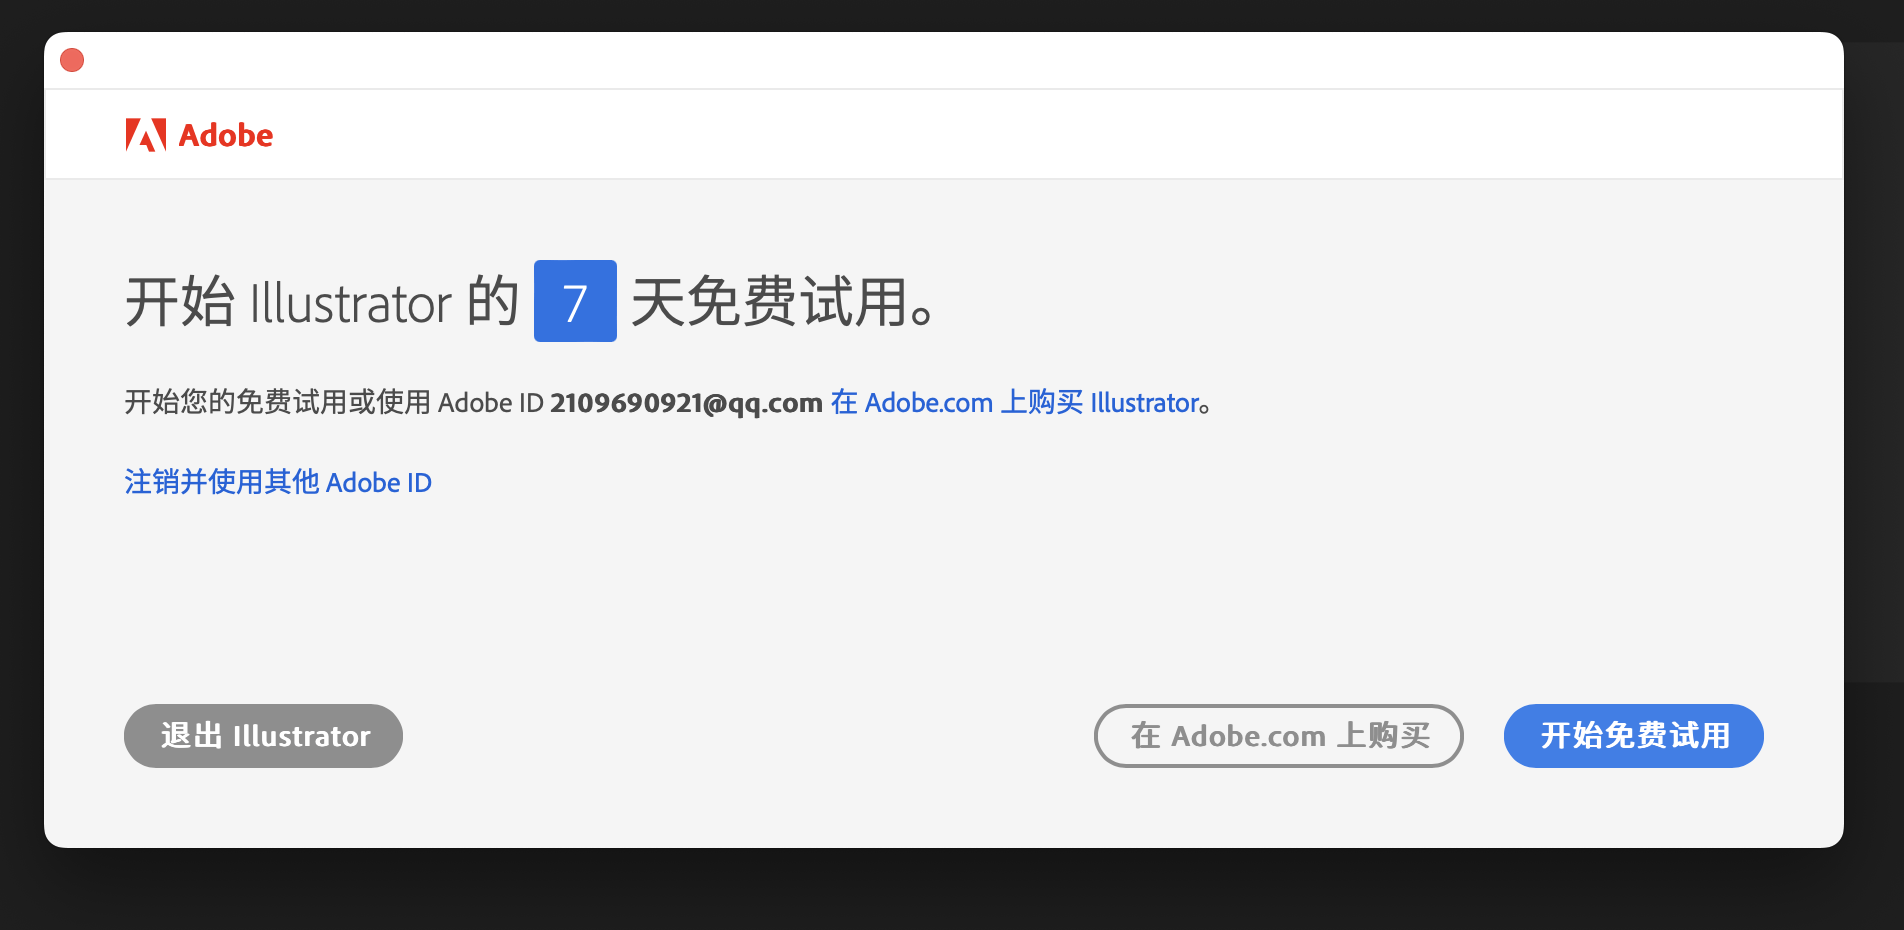Click the outlined purchase button

coord(1278,736)
